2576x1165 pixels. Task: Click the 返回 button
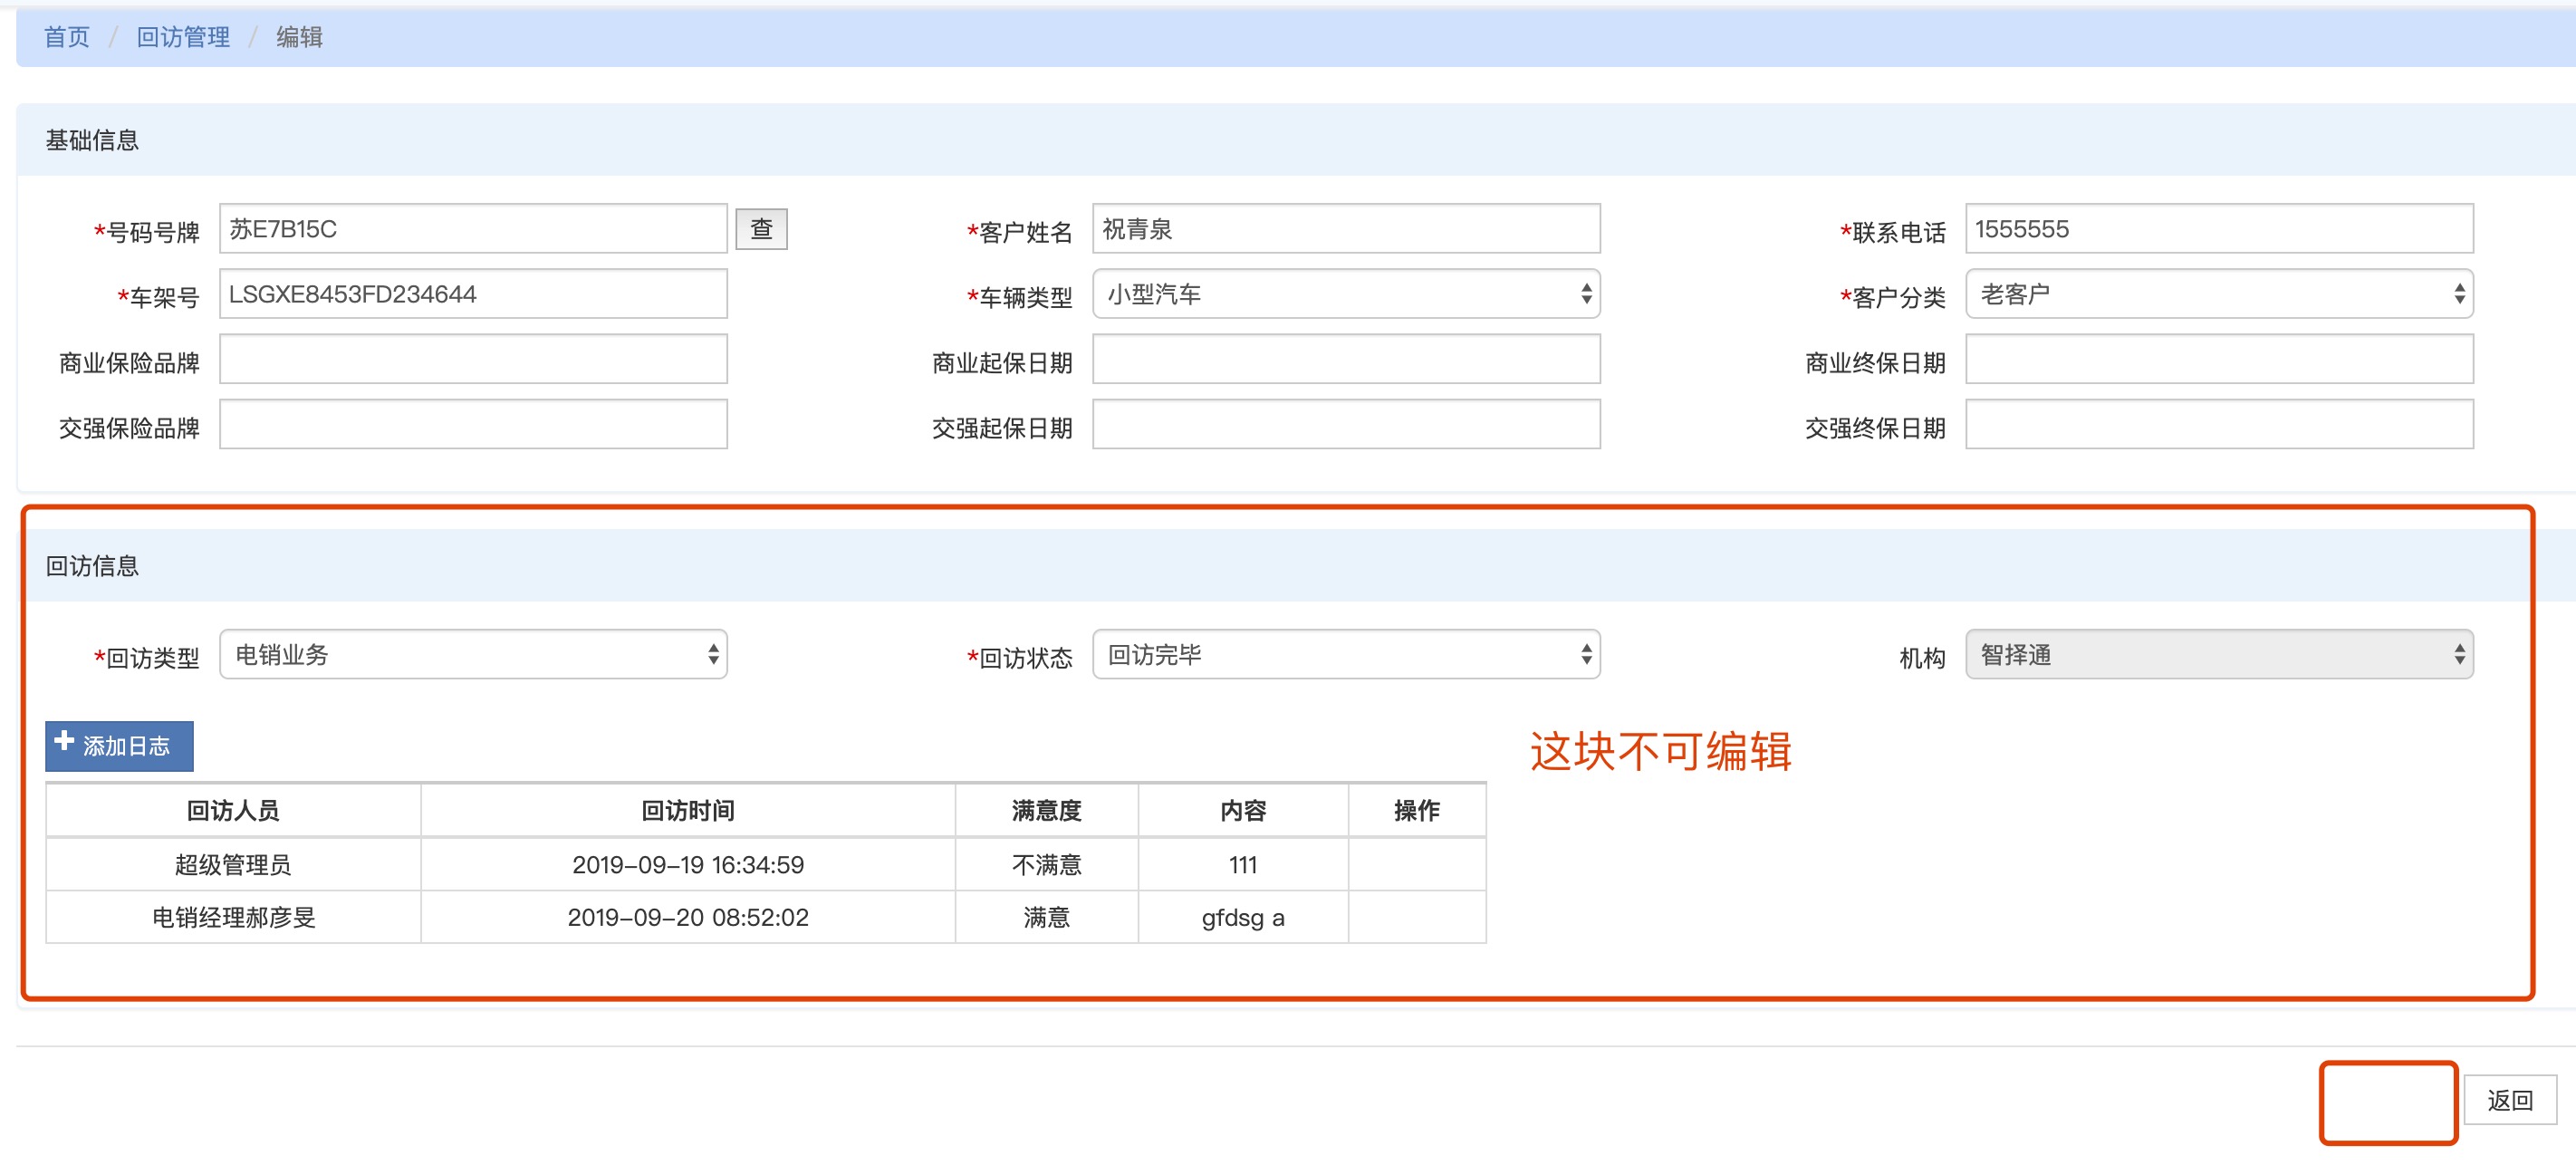pos(2508,1100)
